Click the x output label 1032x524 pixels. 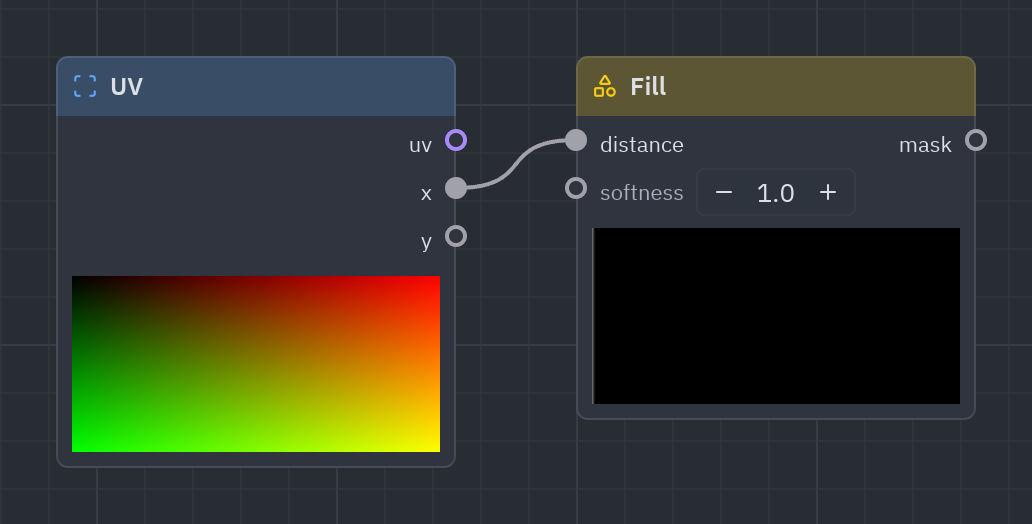pyautogui.click(x=426, y=194)
